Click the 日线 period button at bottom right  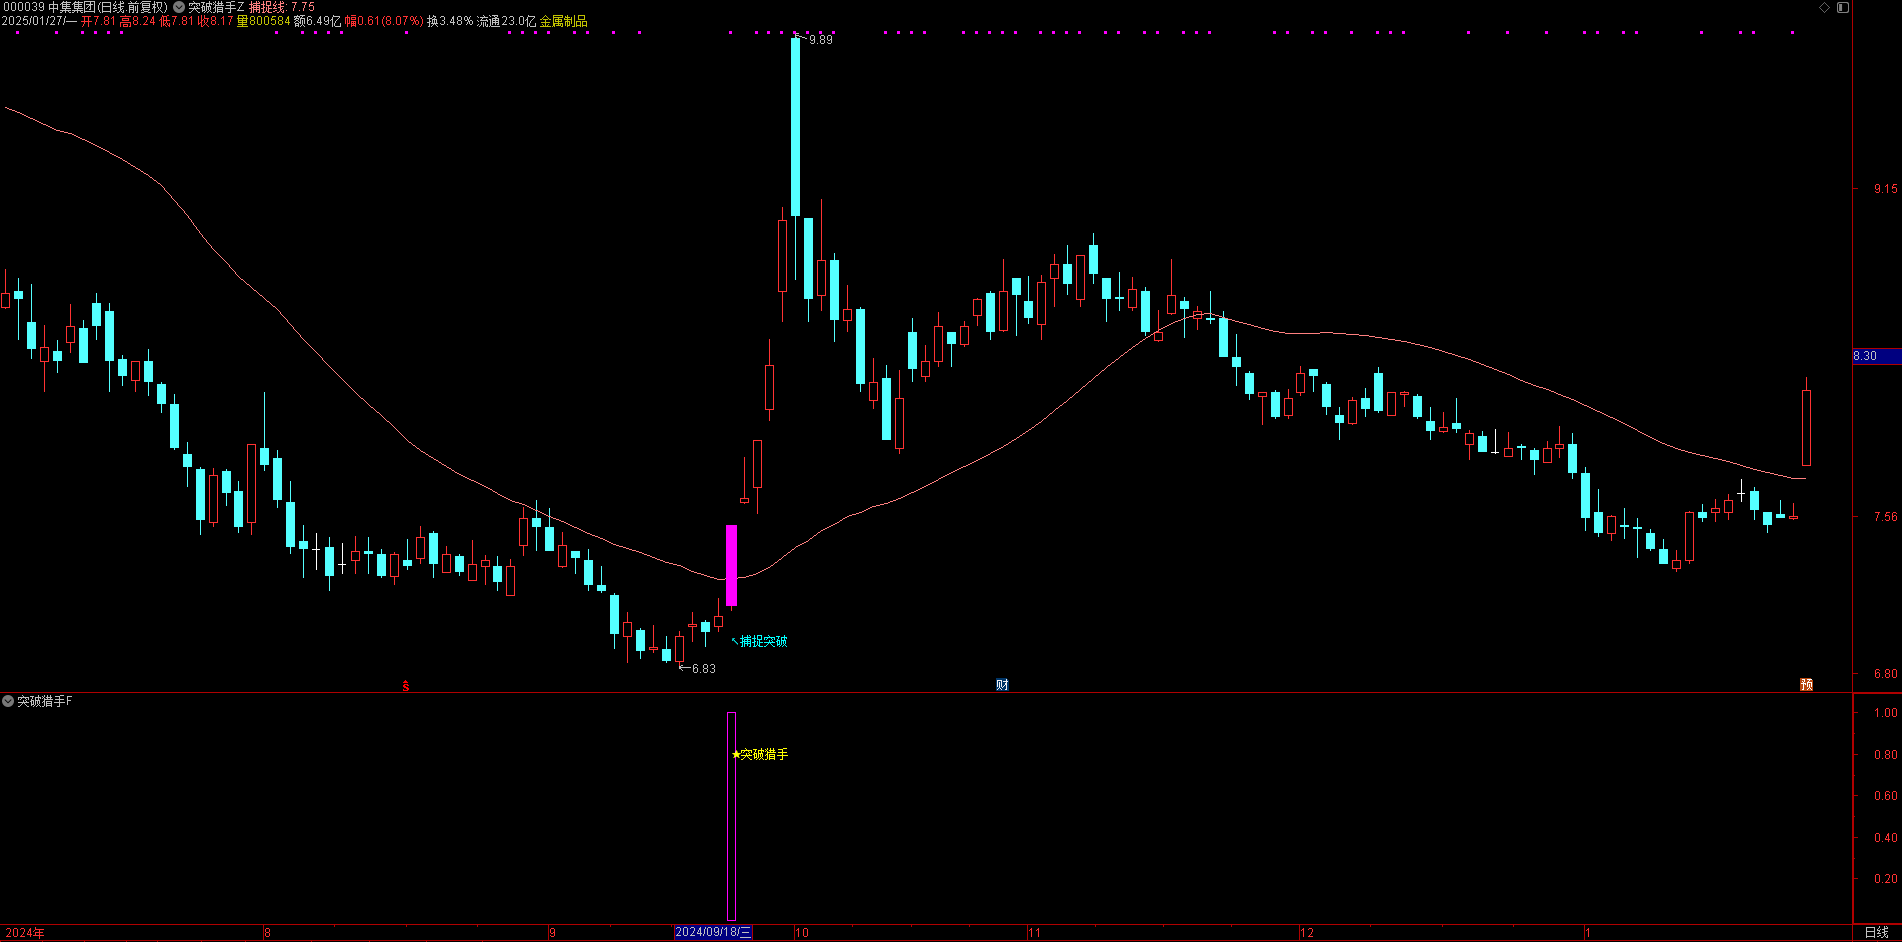point(1876,932)
